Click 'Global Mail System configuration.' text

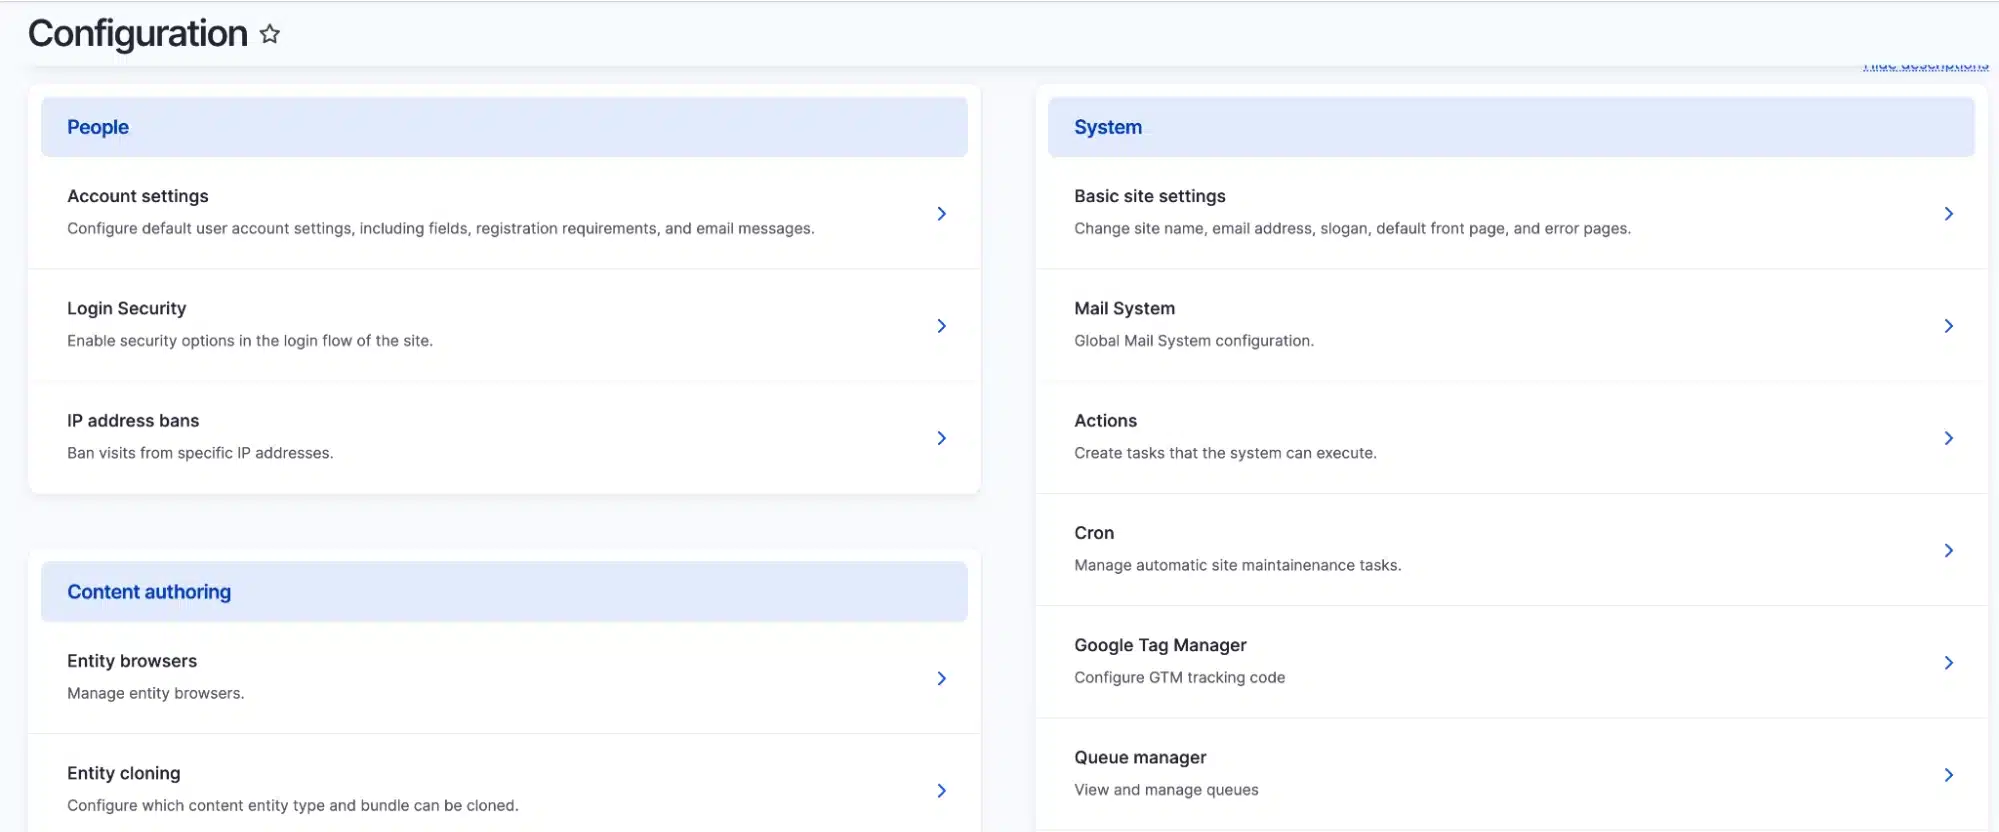(1194, 340)
